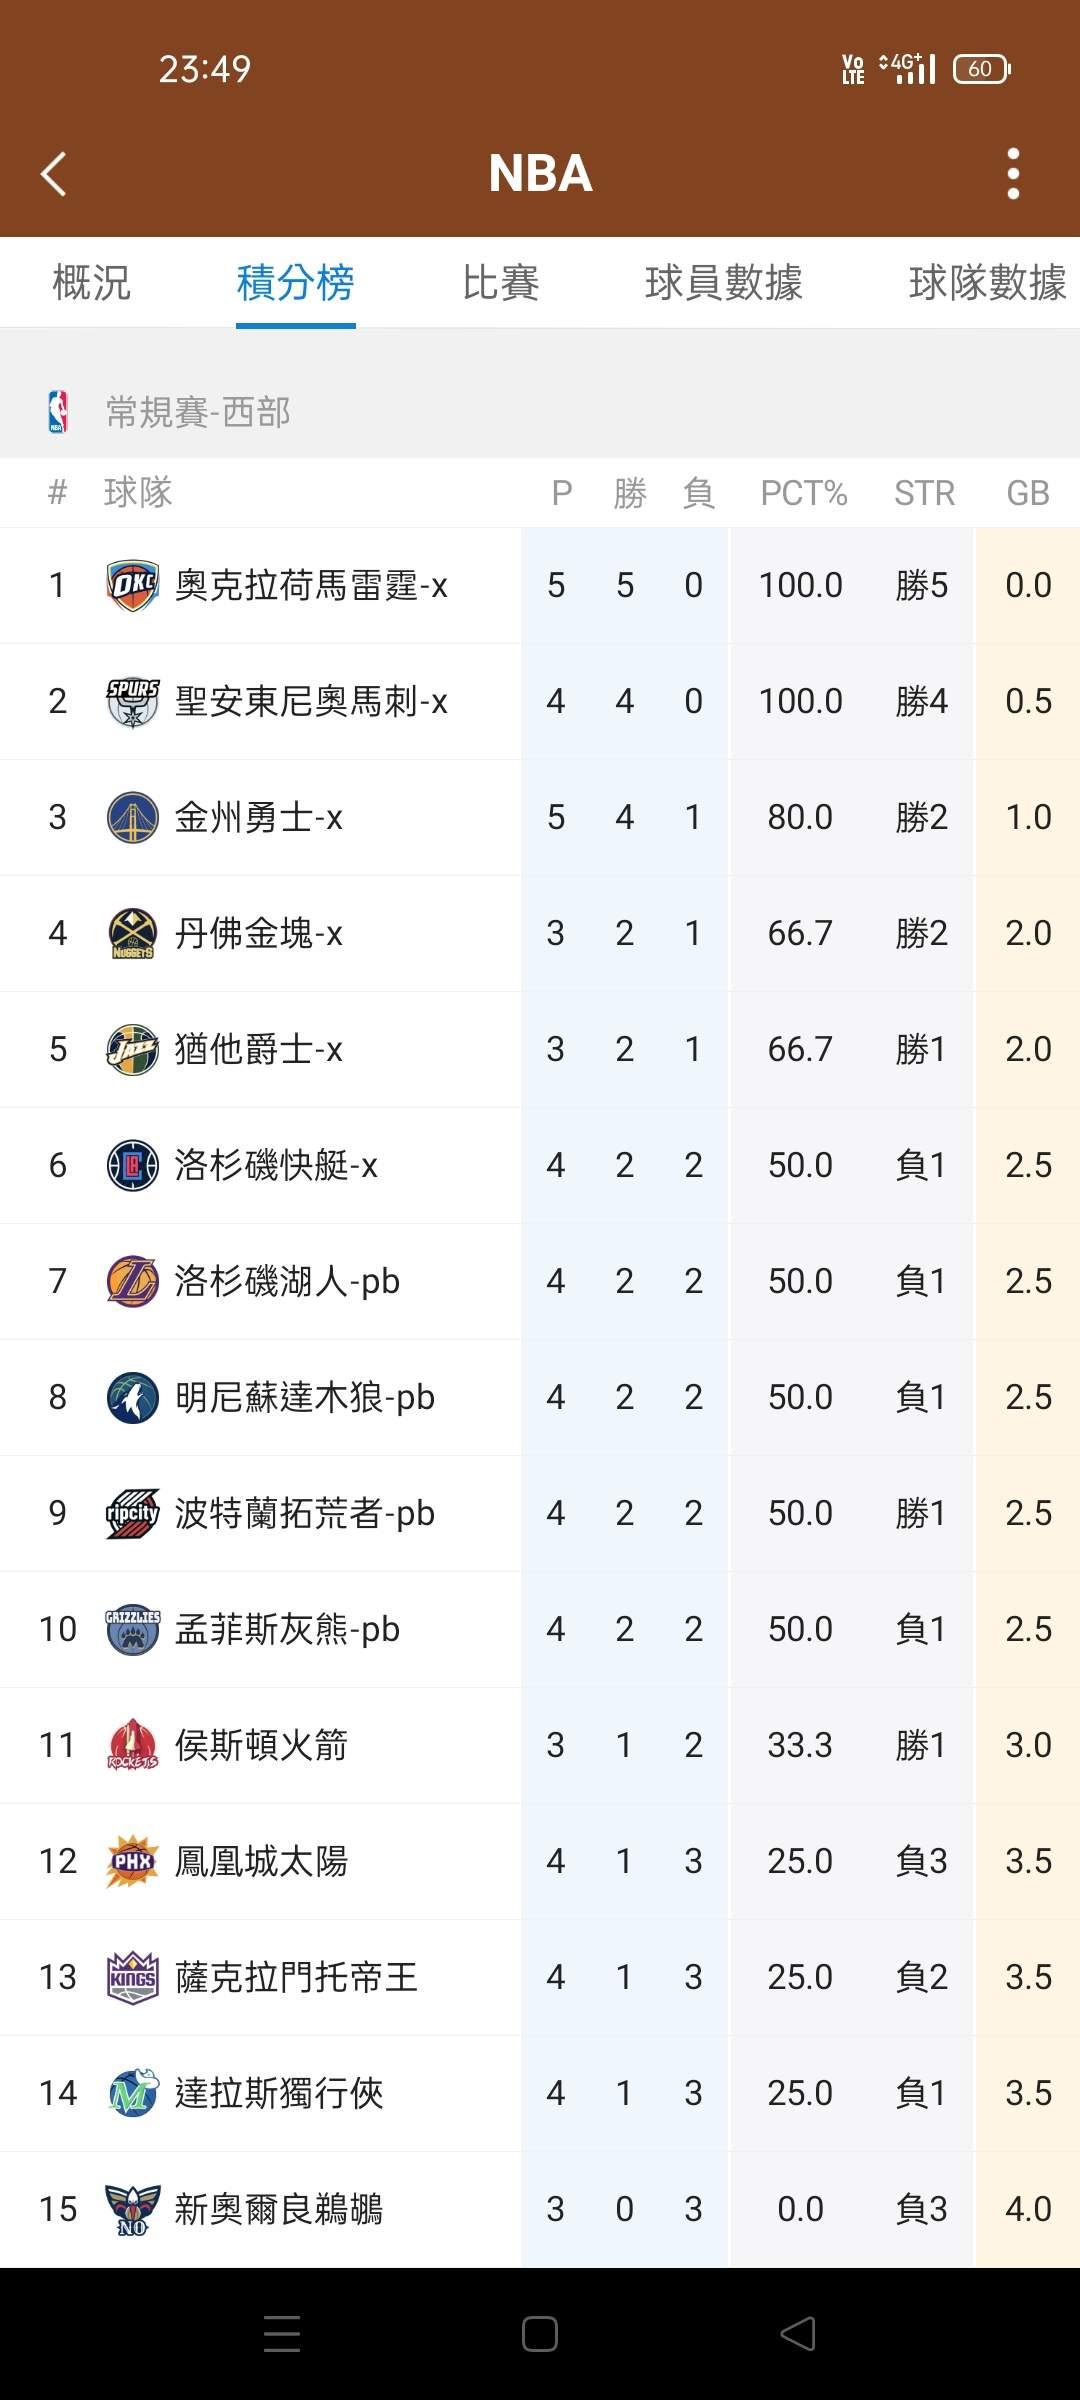The height and width of the screenshot is (2400, 1080).
Task: Tap the Phoenix Suns logo
Action: click(x=133, y=1862)
